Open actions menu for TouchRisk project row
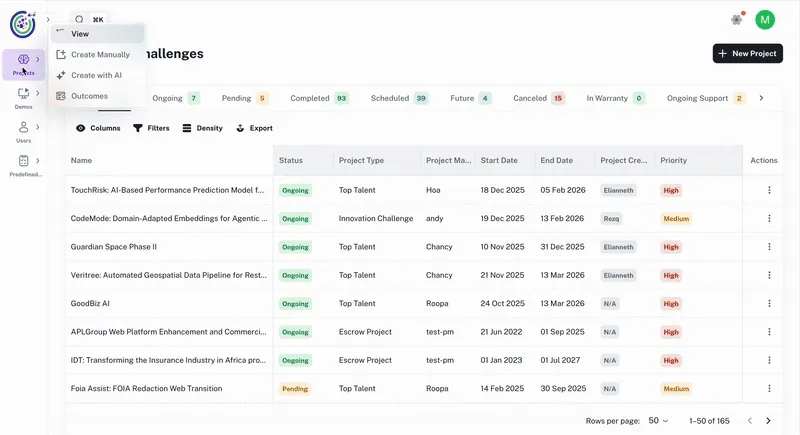The width and height of the screenshot is (800, 435). pyautogui.click(x=769, y=190)
